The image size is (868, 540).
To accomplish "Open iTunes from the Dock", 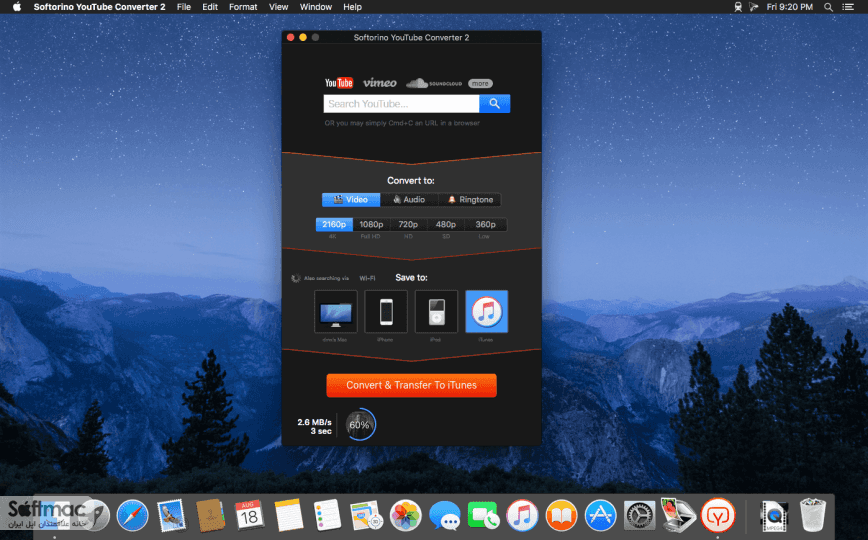I will [522, 516].
